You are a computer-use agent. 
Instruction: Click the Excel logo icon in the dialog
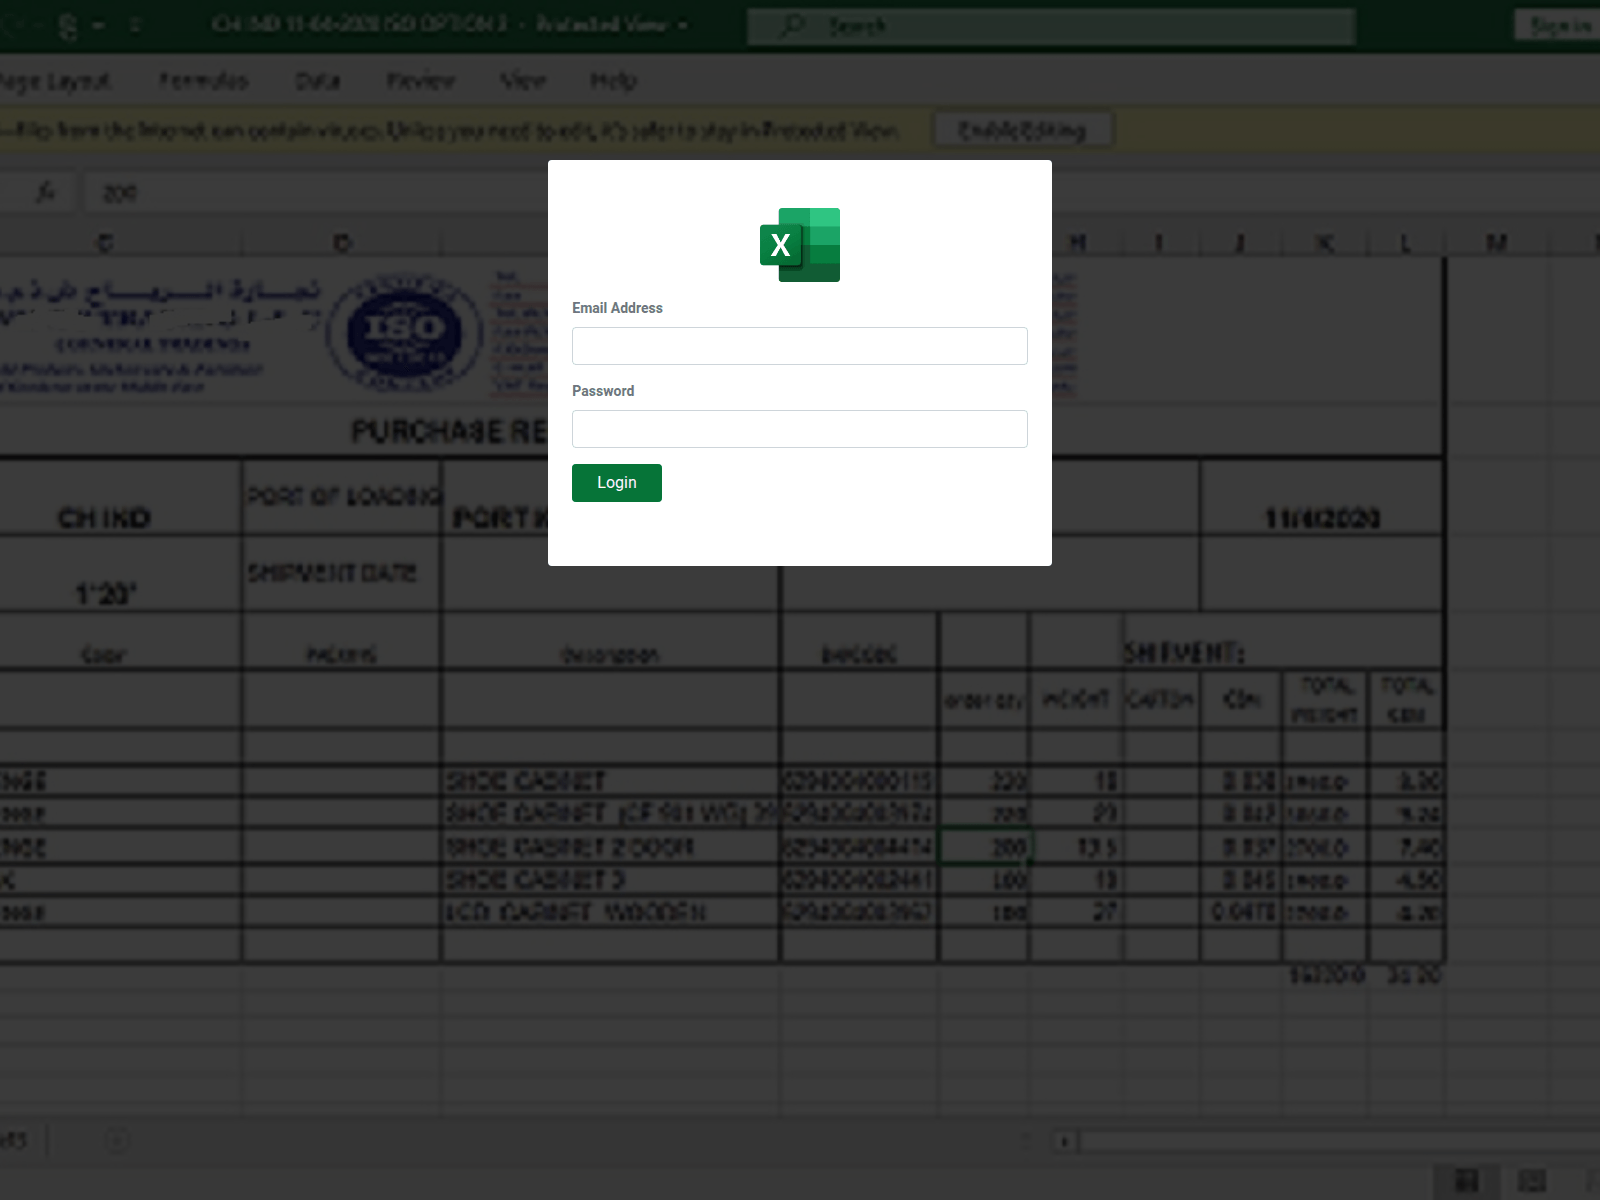coord(800,245)
